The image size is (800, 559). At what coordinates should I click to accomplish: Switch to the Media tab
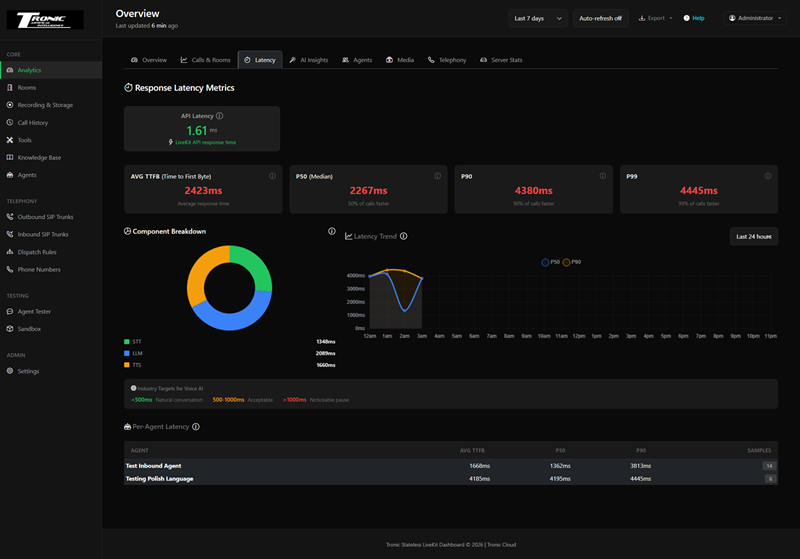[399, 60]
